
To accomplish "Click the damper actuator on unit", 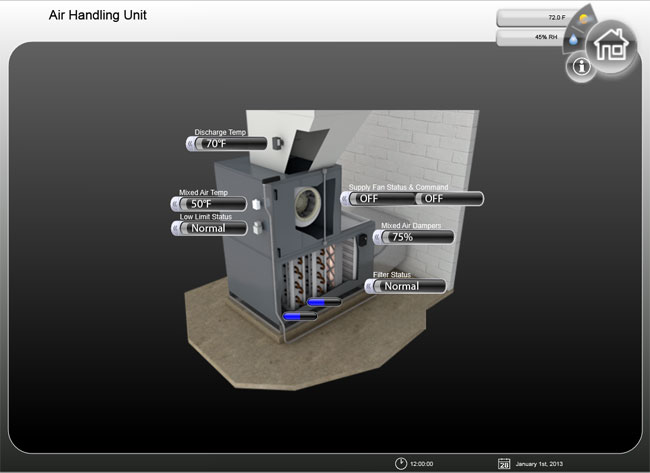I will coord(363,240).
